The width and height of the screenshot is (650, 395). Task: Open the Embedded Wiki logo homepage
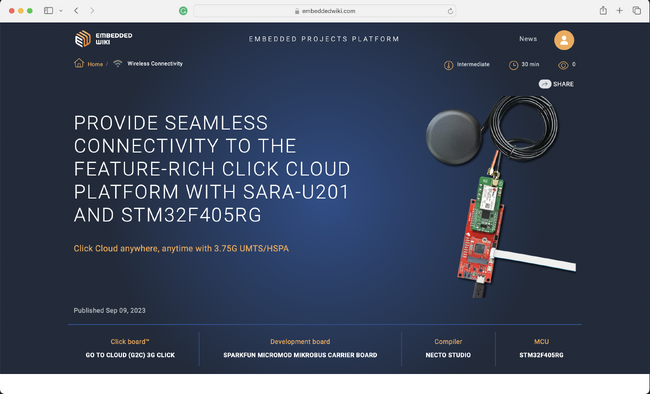pos(104,39)
